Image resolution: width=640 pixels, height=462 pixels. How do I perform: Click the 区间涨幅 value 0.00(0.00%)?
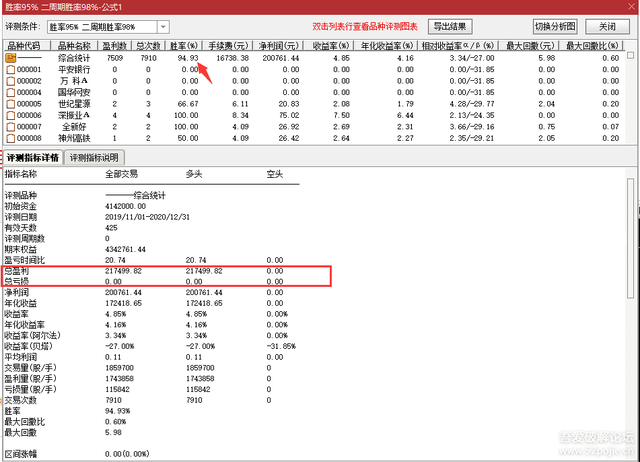tap(127, 454)
